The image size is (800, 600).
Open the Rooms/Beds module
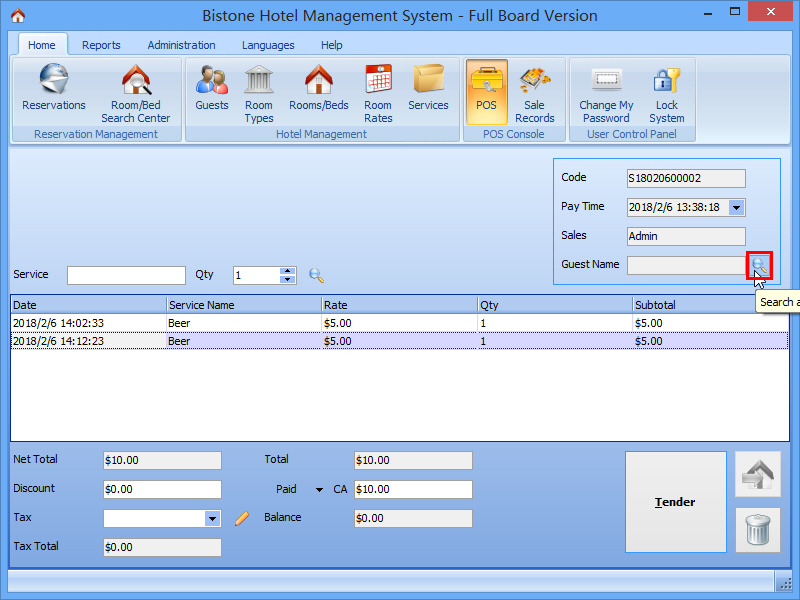319,87
